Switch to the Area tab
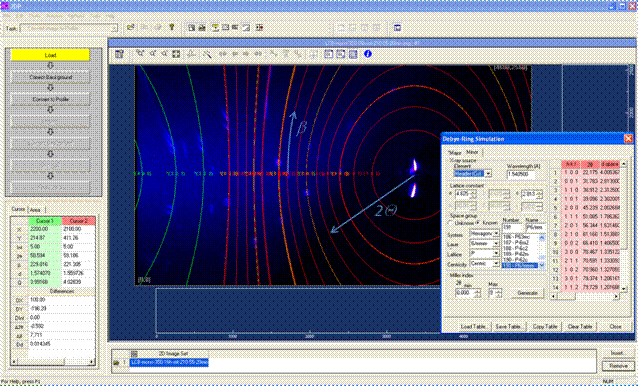638x386 pixels. (35, 209)
